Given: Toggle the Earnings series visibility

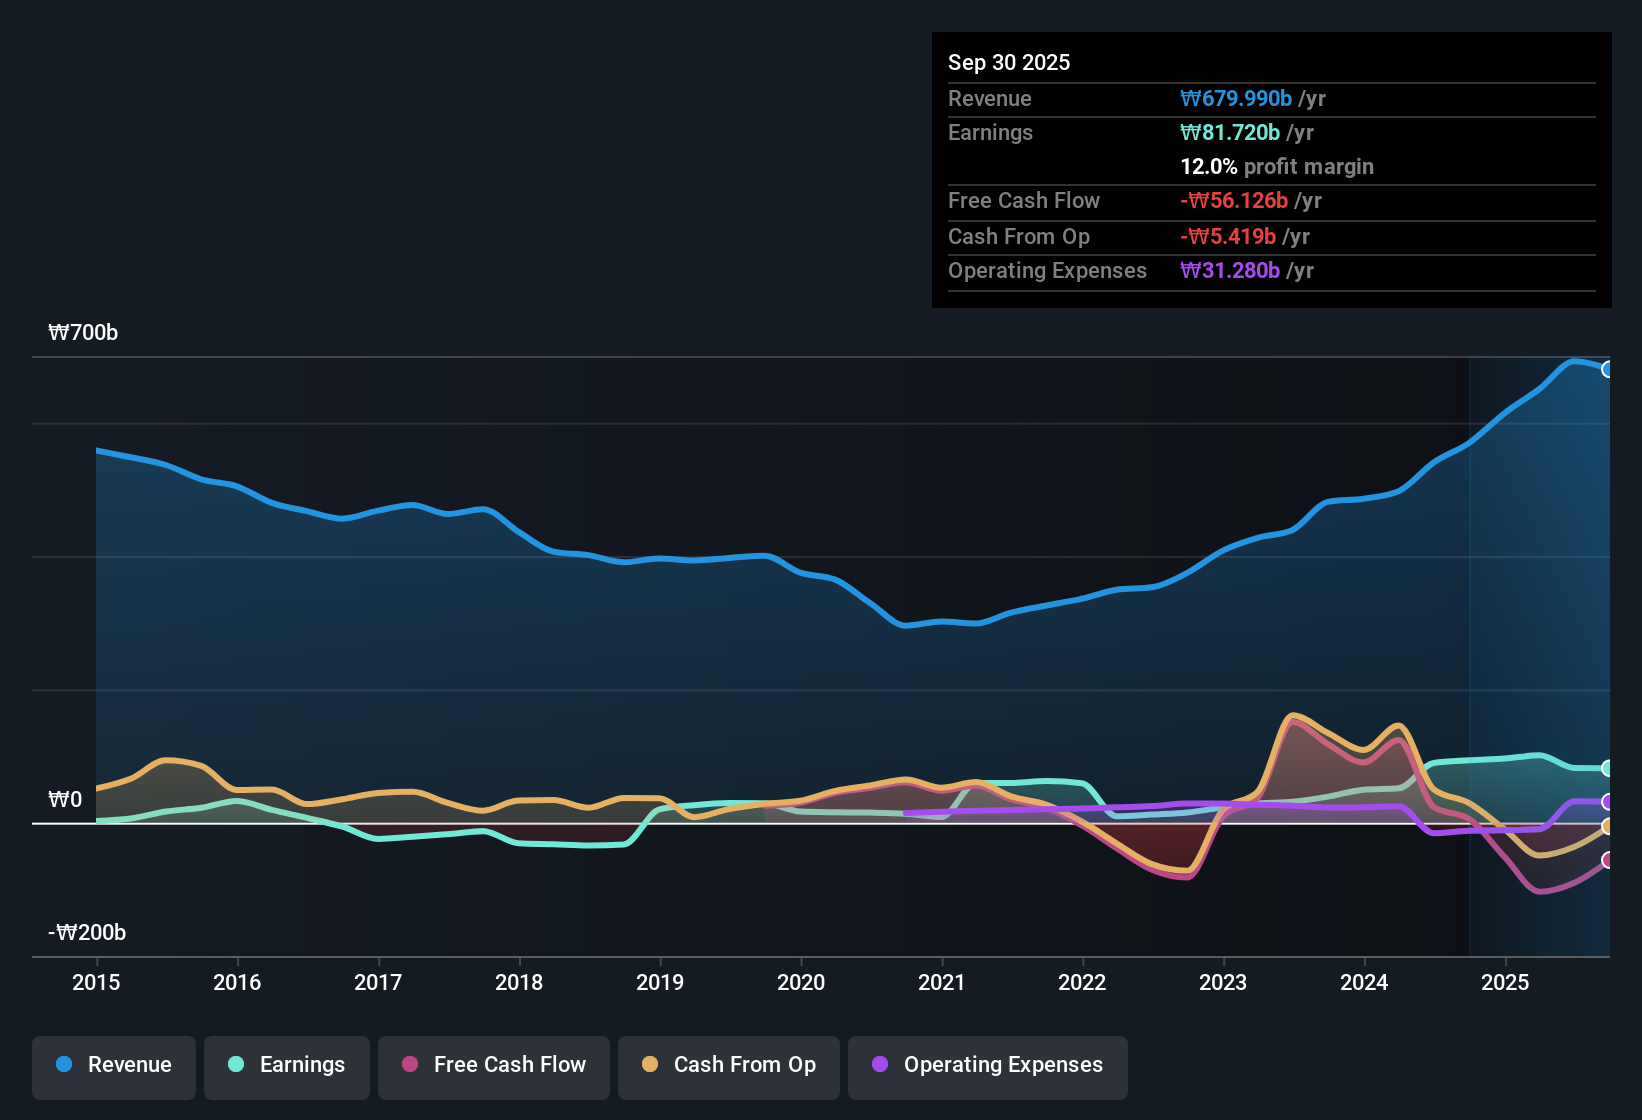Looking at the screenshot, I should 286,1065.
